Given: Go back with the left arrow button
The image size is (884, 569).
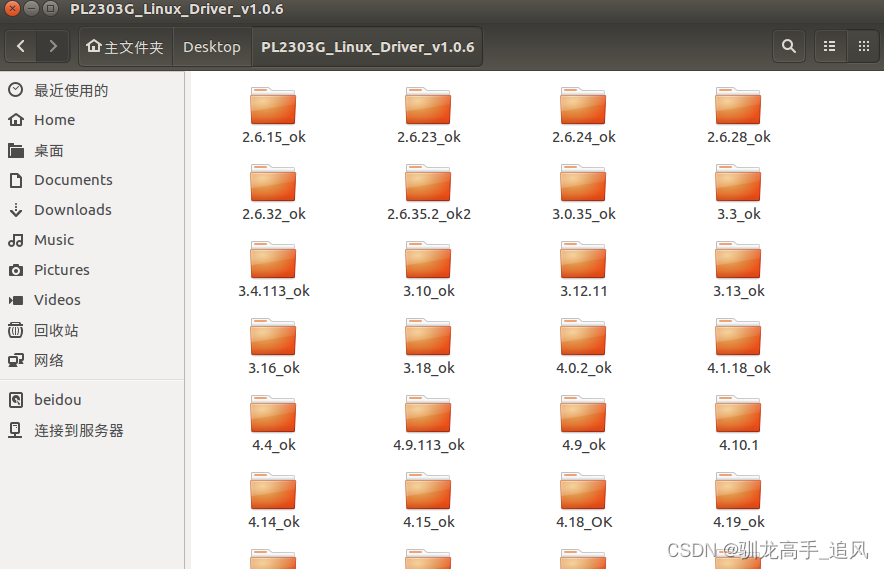Looking at the screenshot, I should pos(21,46).
